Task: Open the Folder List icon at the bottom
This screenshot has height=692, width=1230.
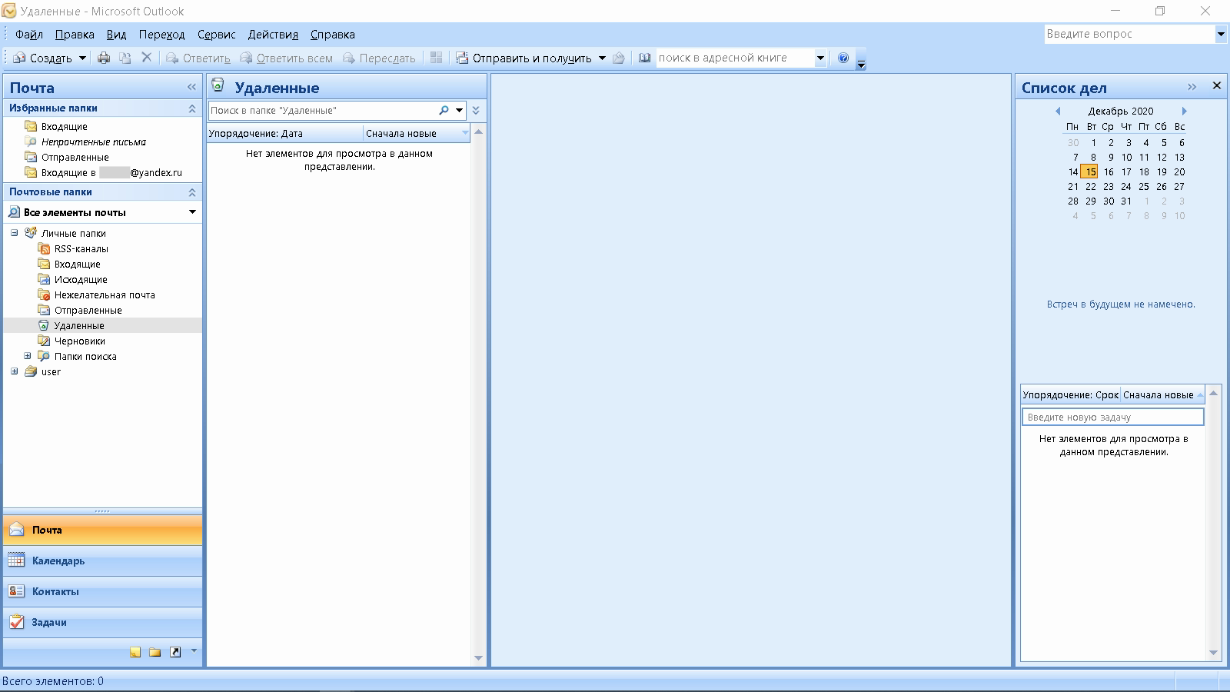Action: 156,652
